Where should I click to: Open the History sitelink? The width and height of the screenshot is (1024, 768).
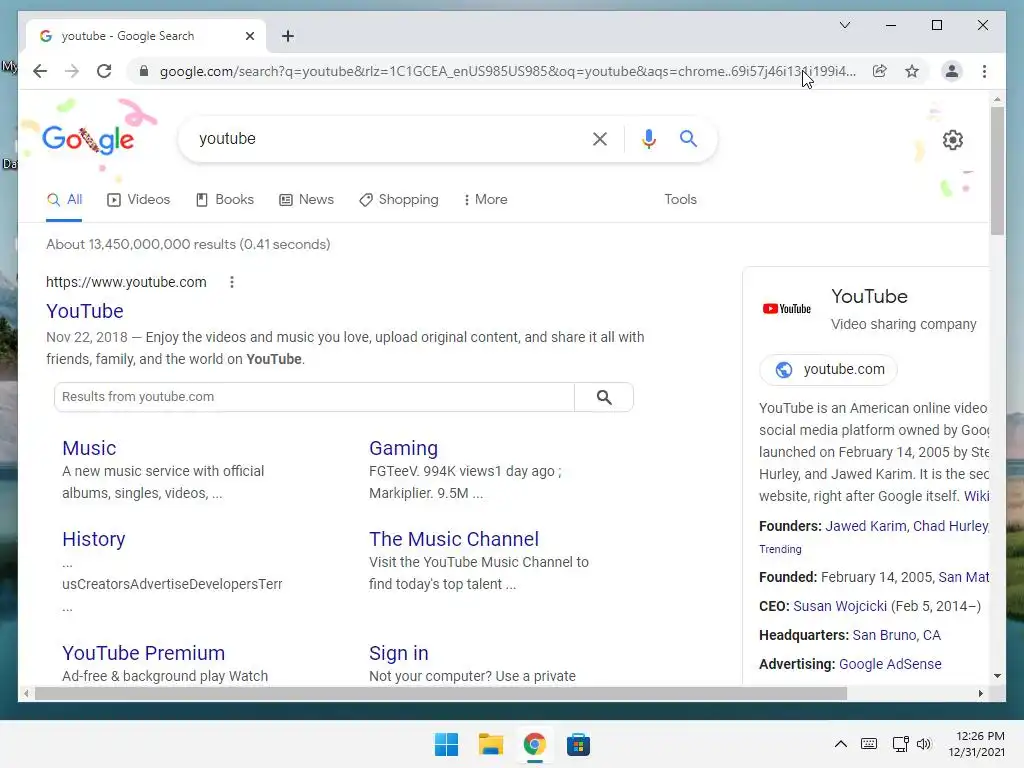93,539
